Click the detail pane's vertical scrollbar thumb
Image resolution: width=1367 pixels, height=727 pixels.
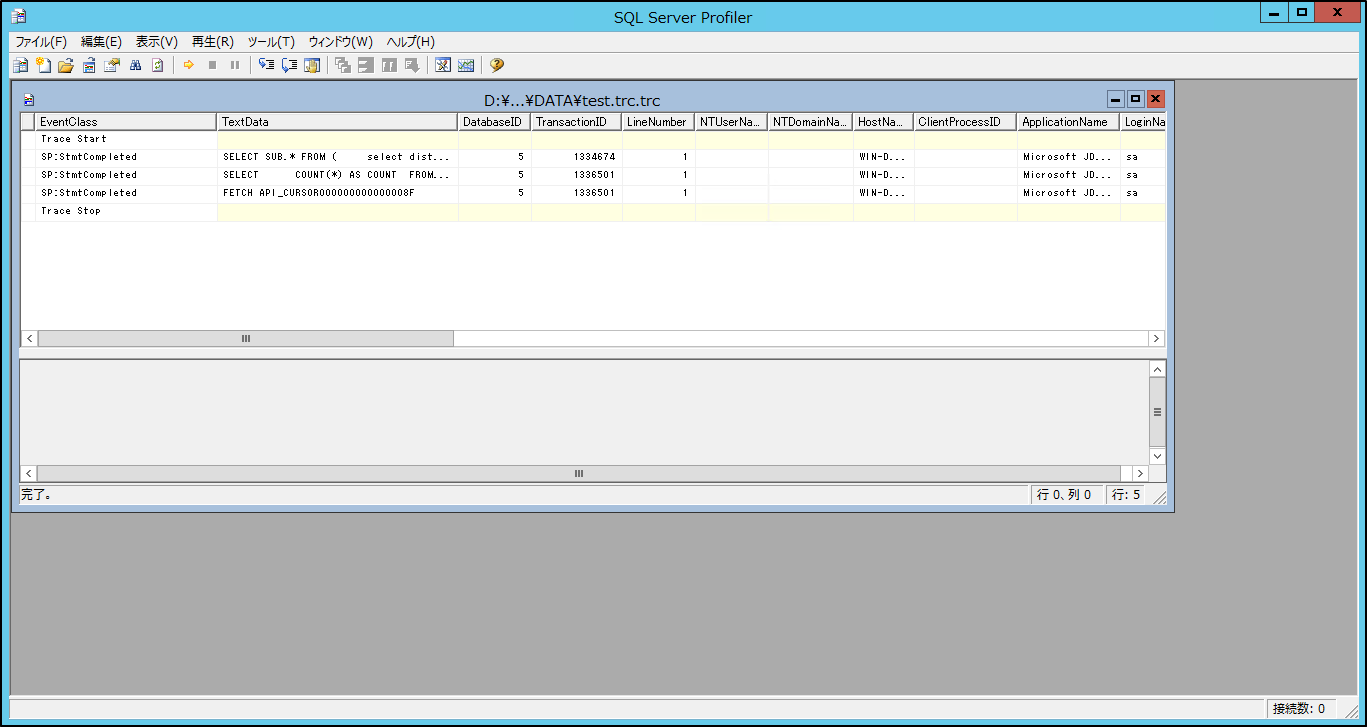point(1157,412)
